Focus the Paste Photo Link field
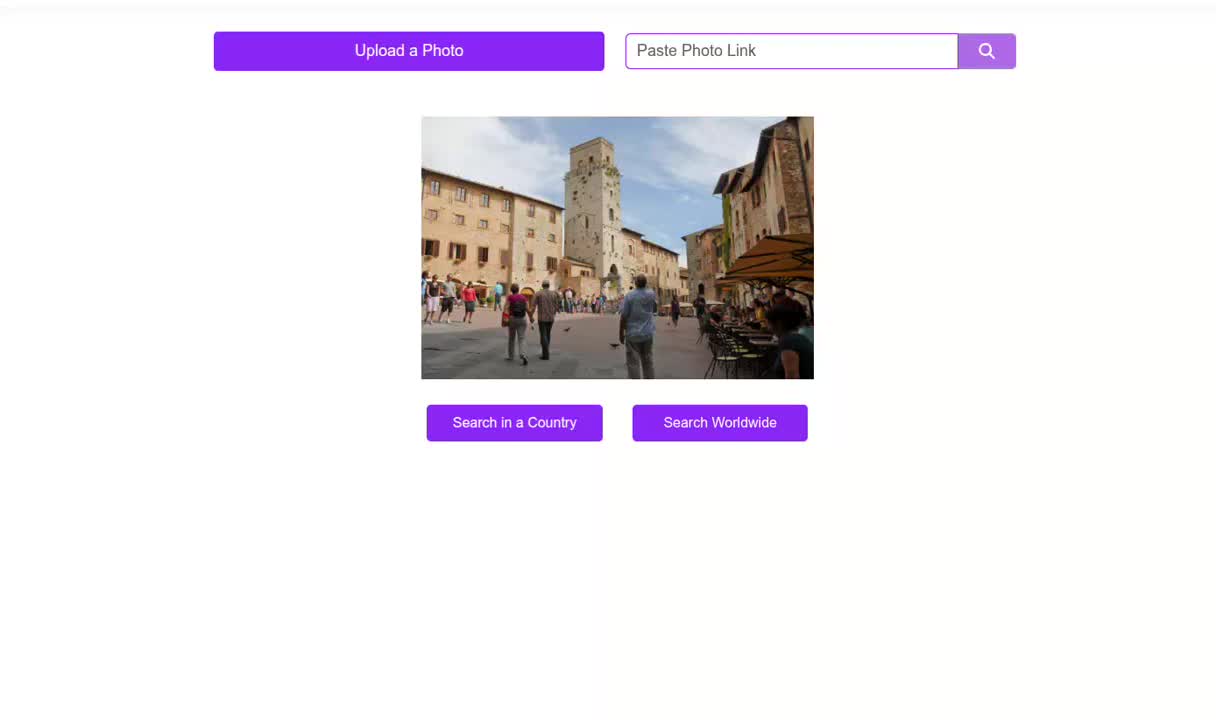The image size is (1216, 720). (x=791, y=51)
